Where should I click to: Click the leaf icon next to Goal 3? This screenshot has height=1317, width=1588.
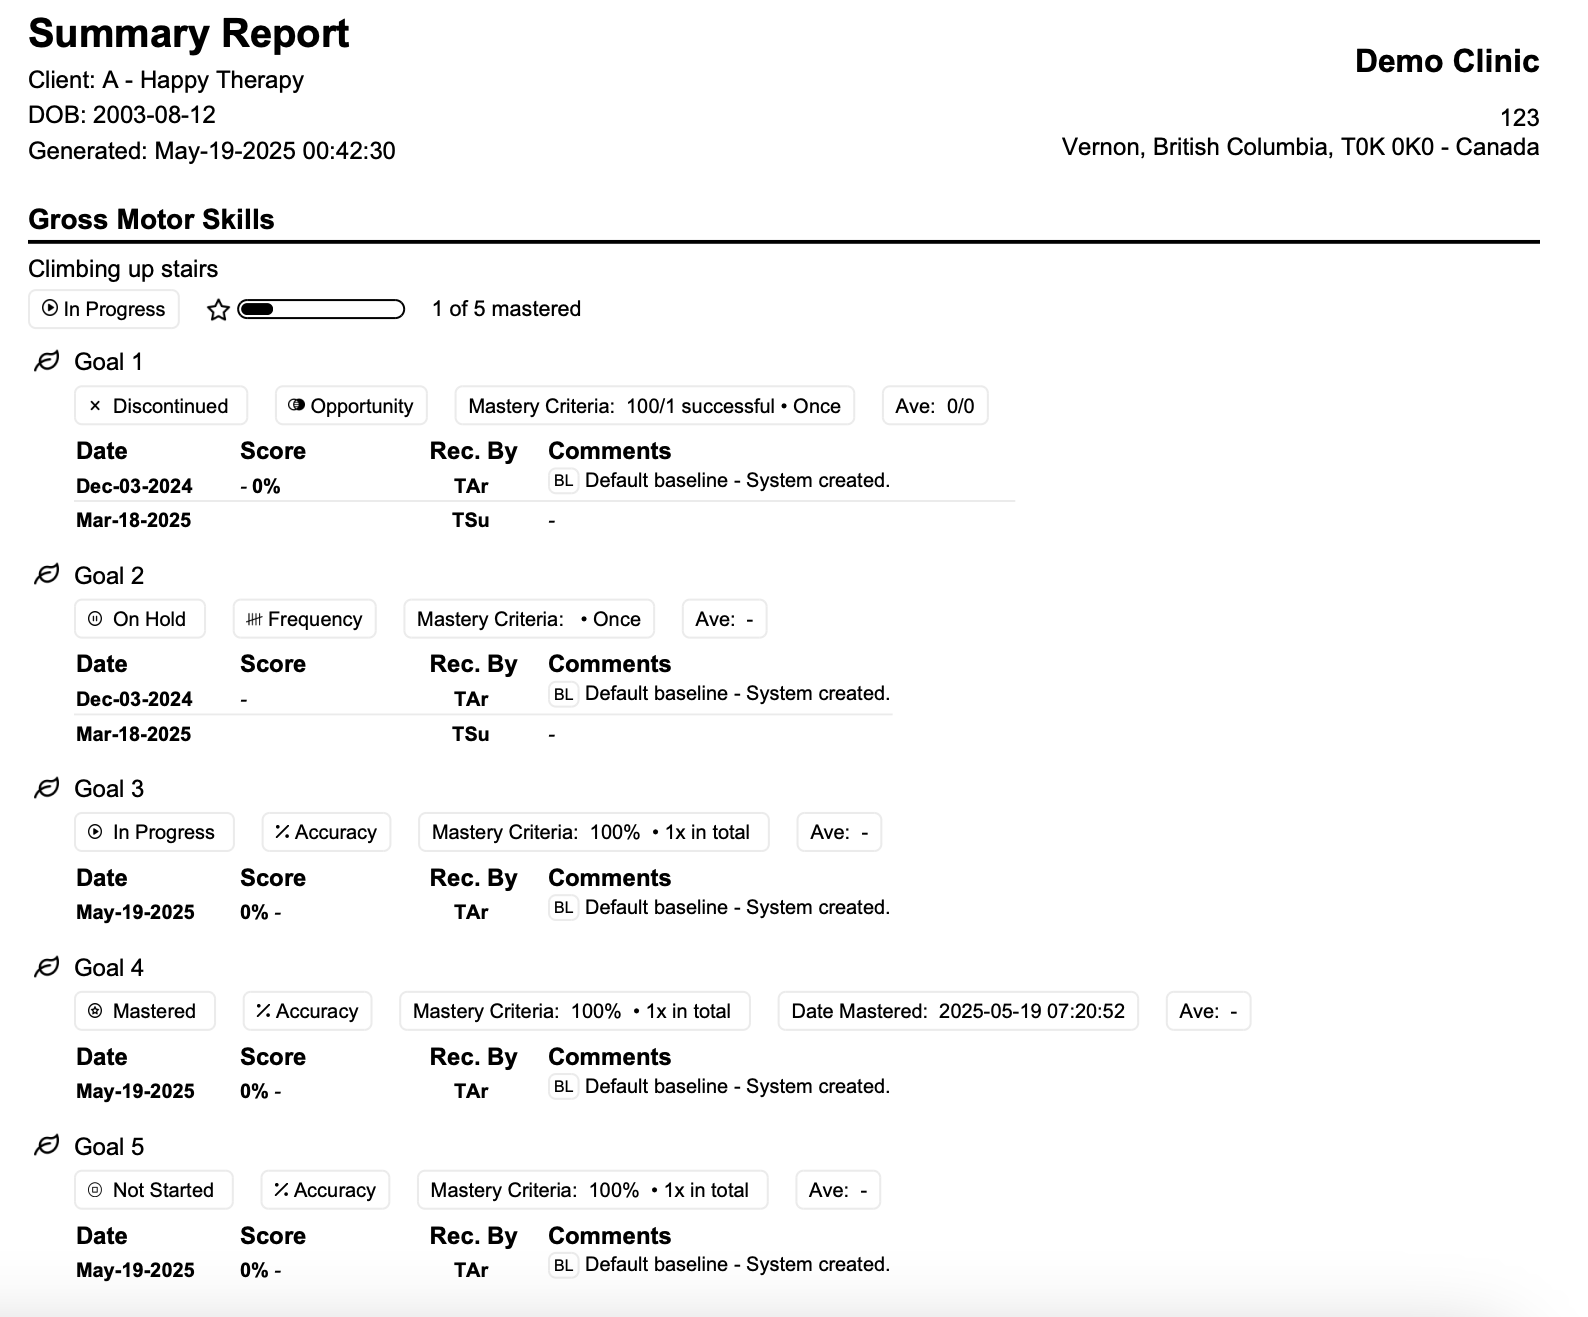click(47, 789)
